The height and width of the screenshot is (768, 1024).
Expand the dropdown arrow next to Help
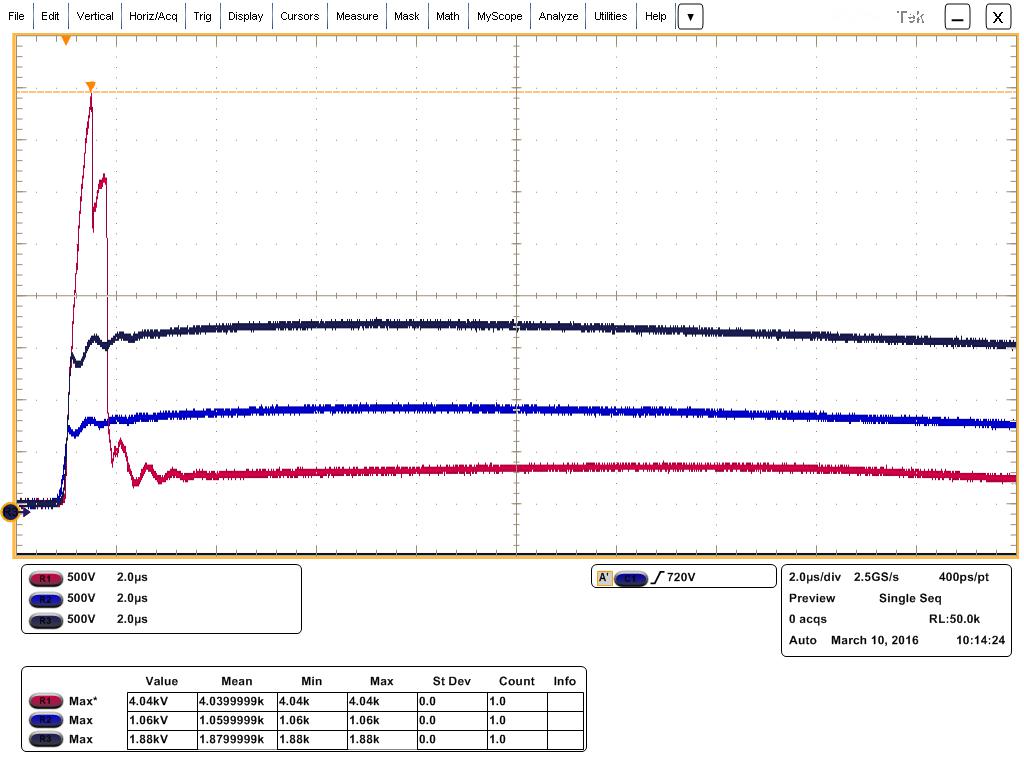tap(690, 16)
